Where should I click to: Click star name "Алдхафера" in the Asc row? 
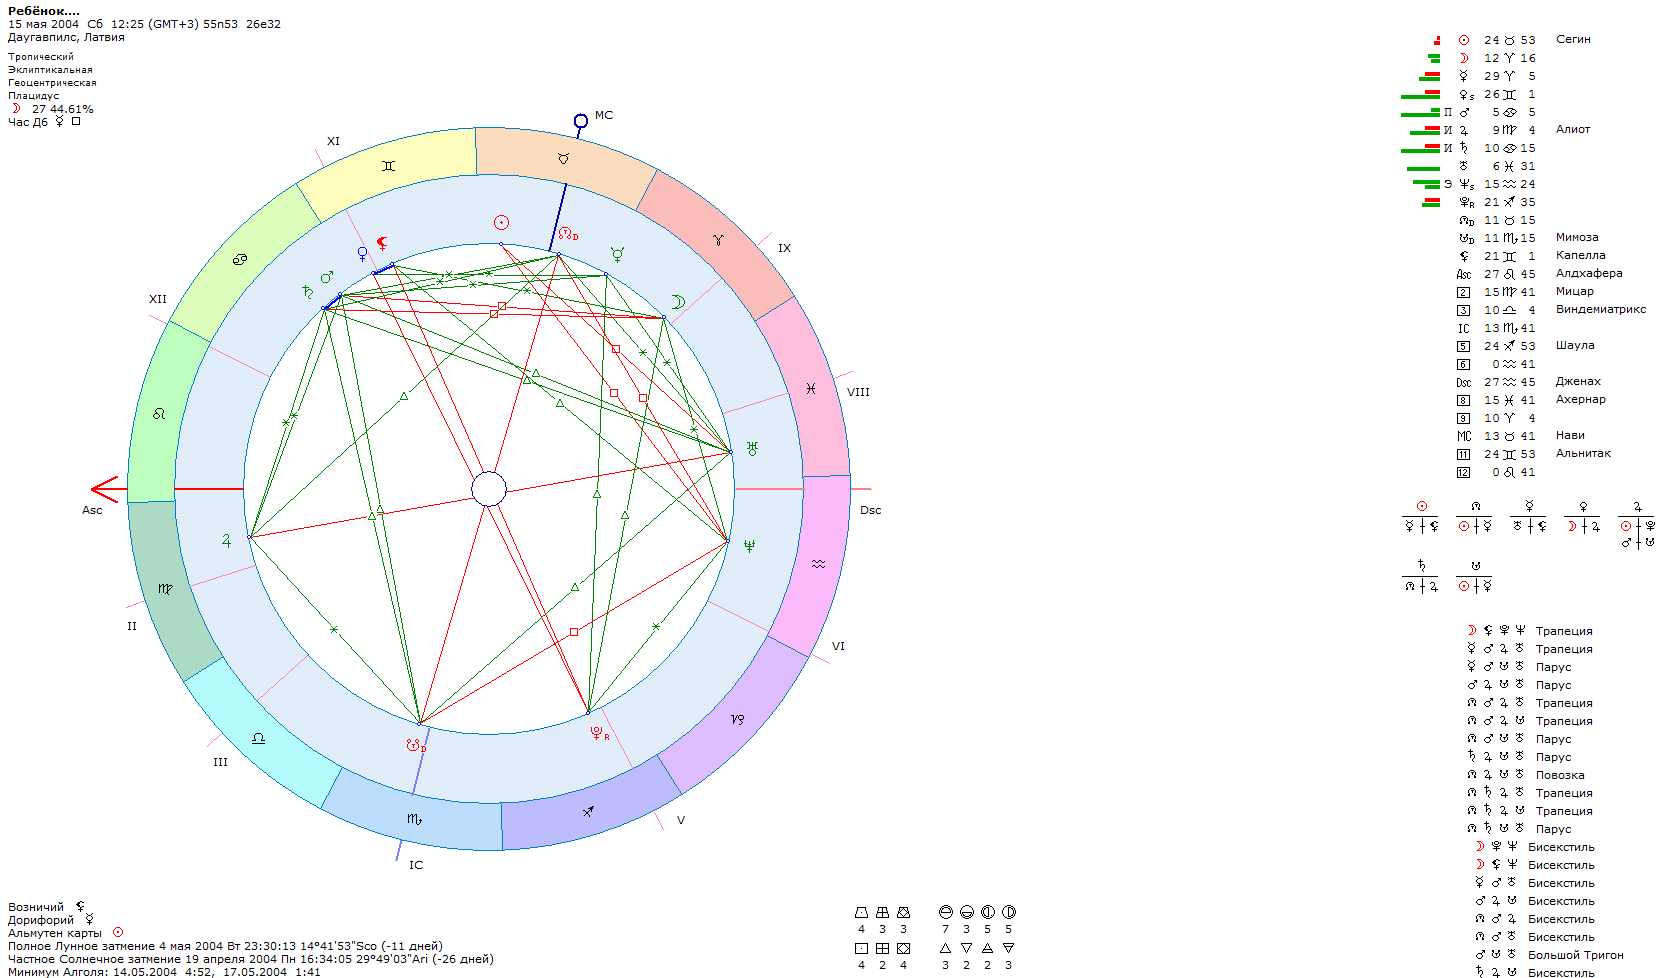click(1589, 273)
